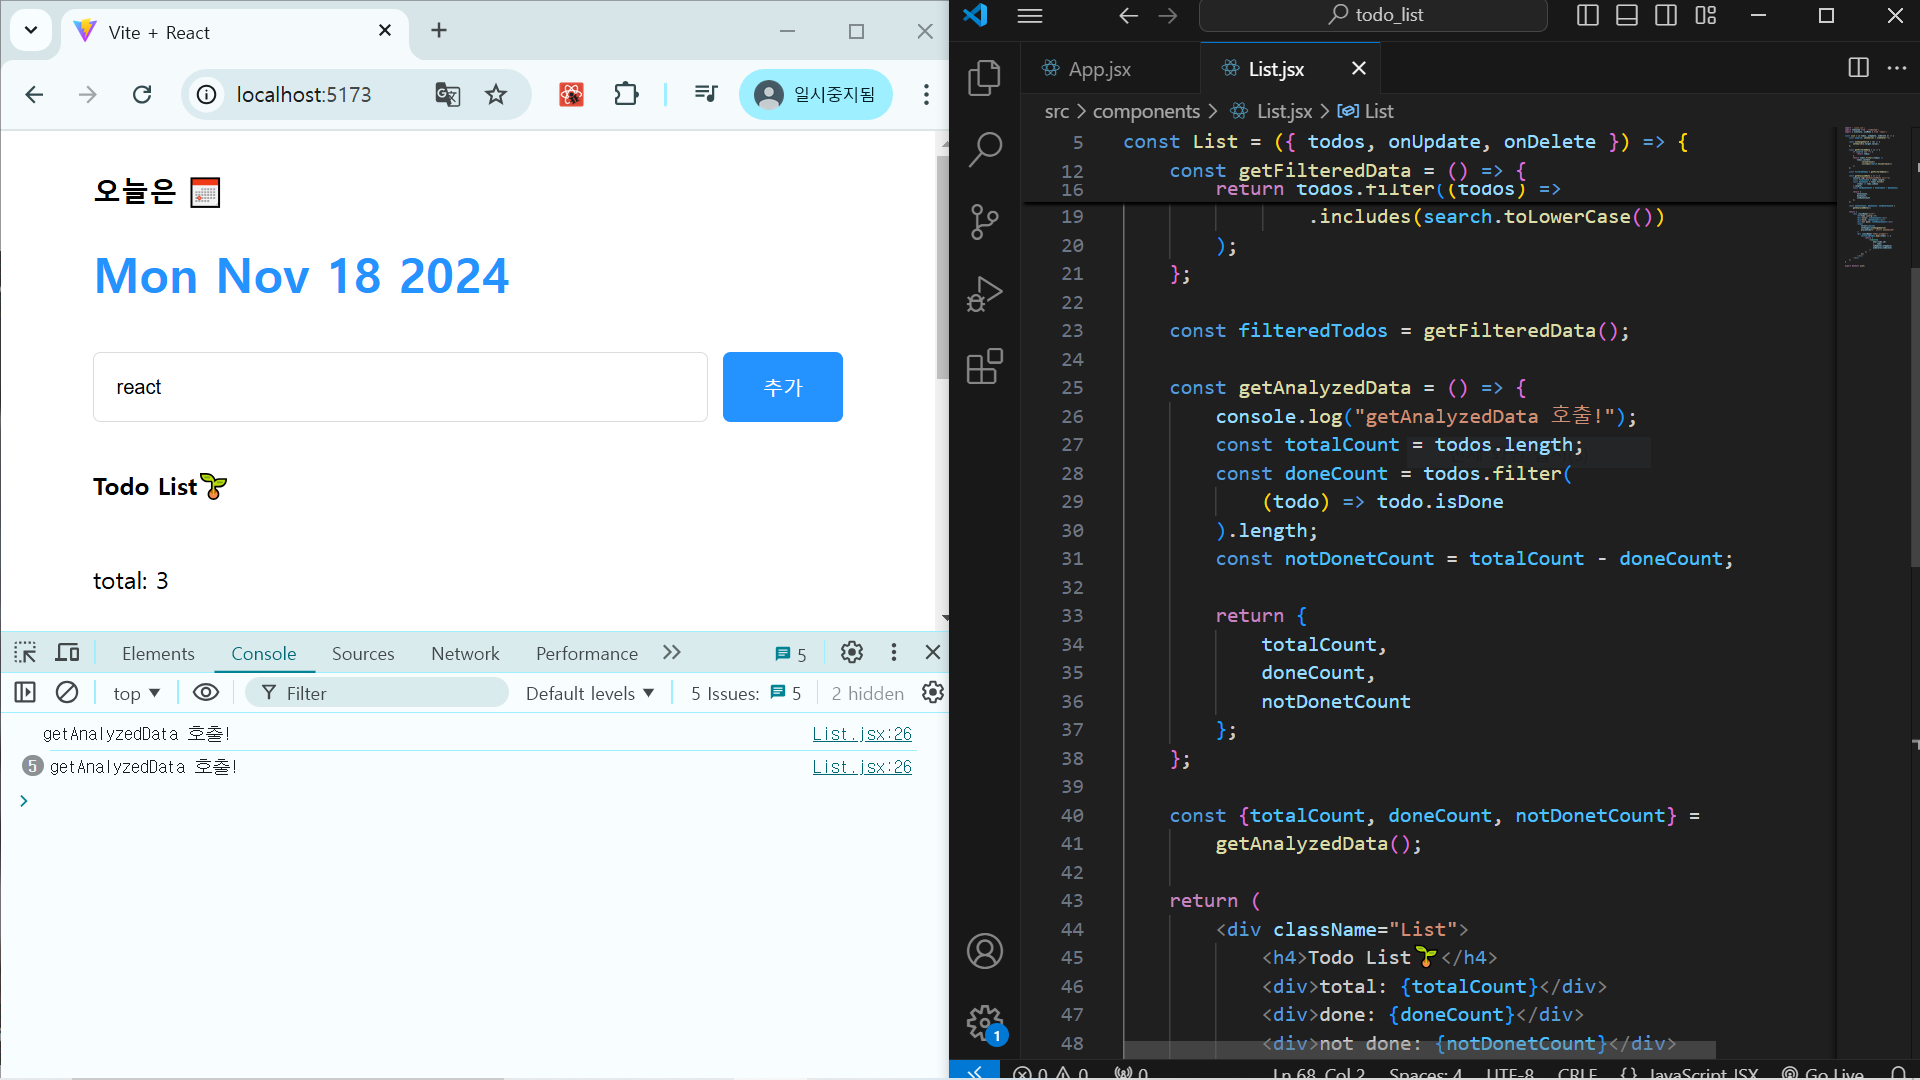Clear the DevTools console
Image resolution: width=1920 pixels, height=1080 pixels.
click(67, 692)
